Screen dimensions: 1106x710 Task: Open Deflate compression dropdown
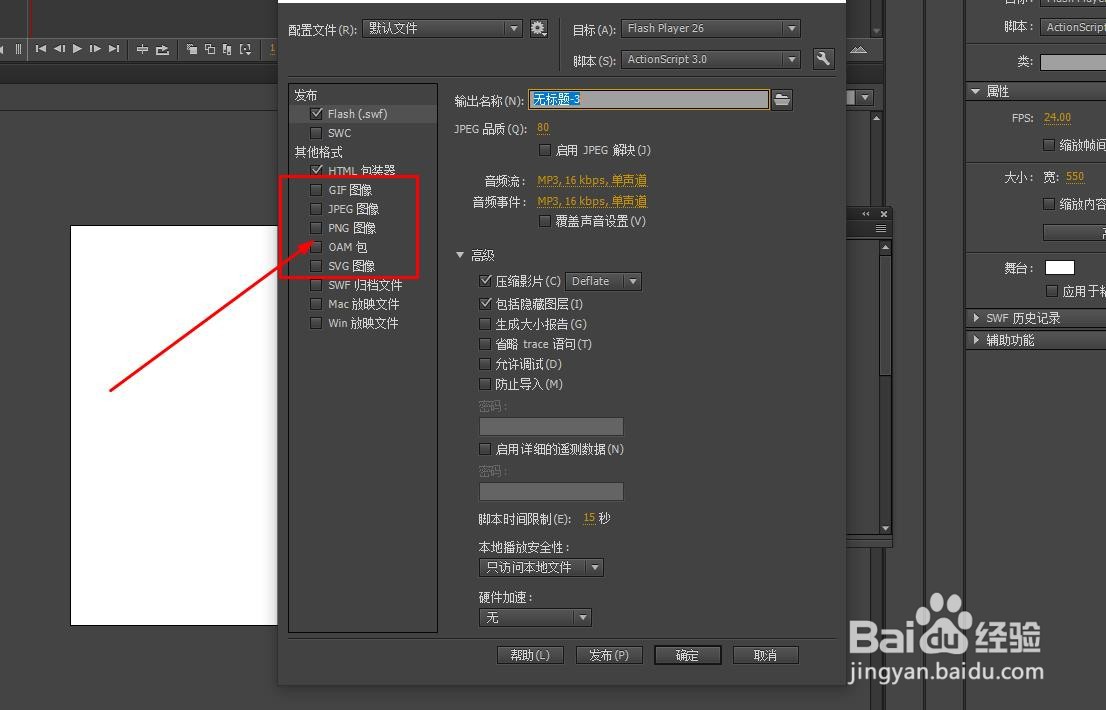[x=603, y=281]
